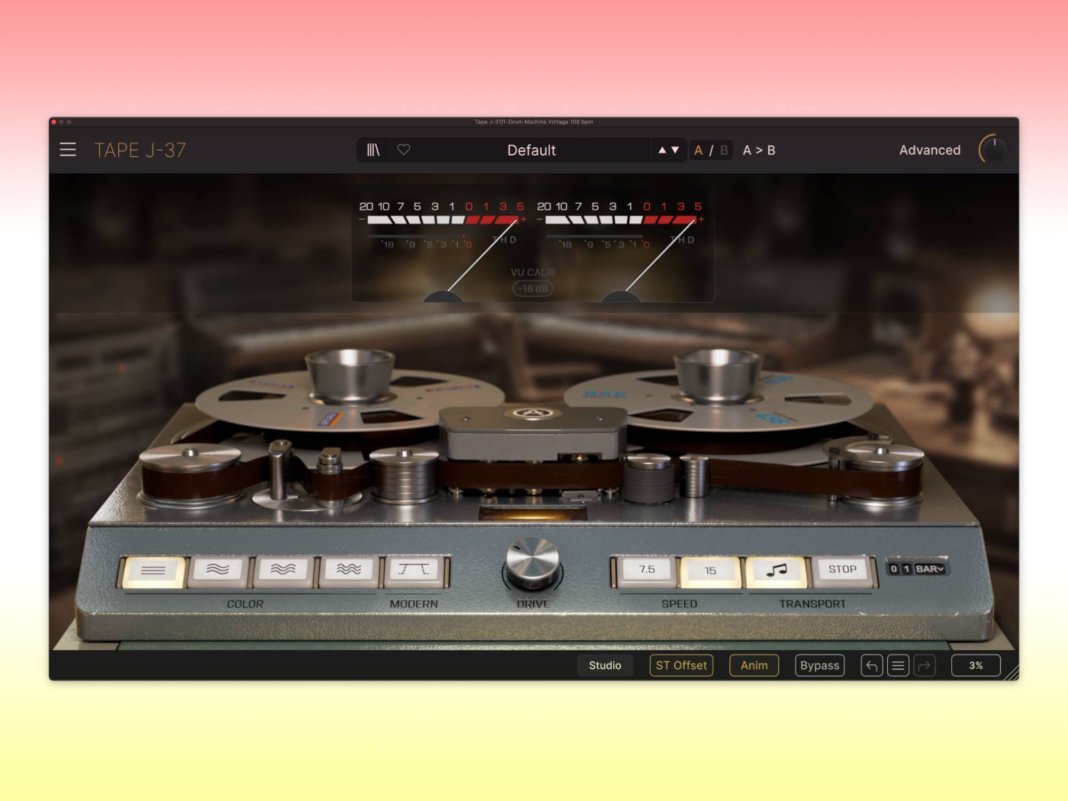Open the hamburger main menu
The width and height of the screenshot is (1068, 801).
67,150
